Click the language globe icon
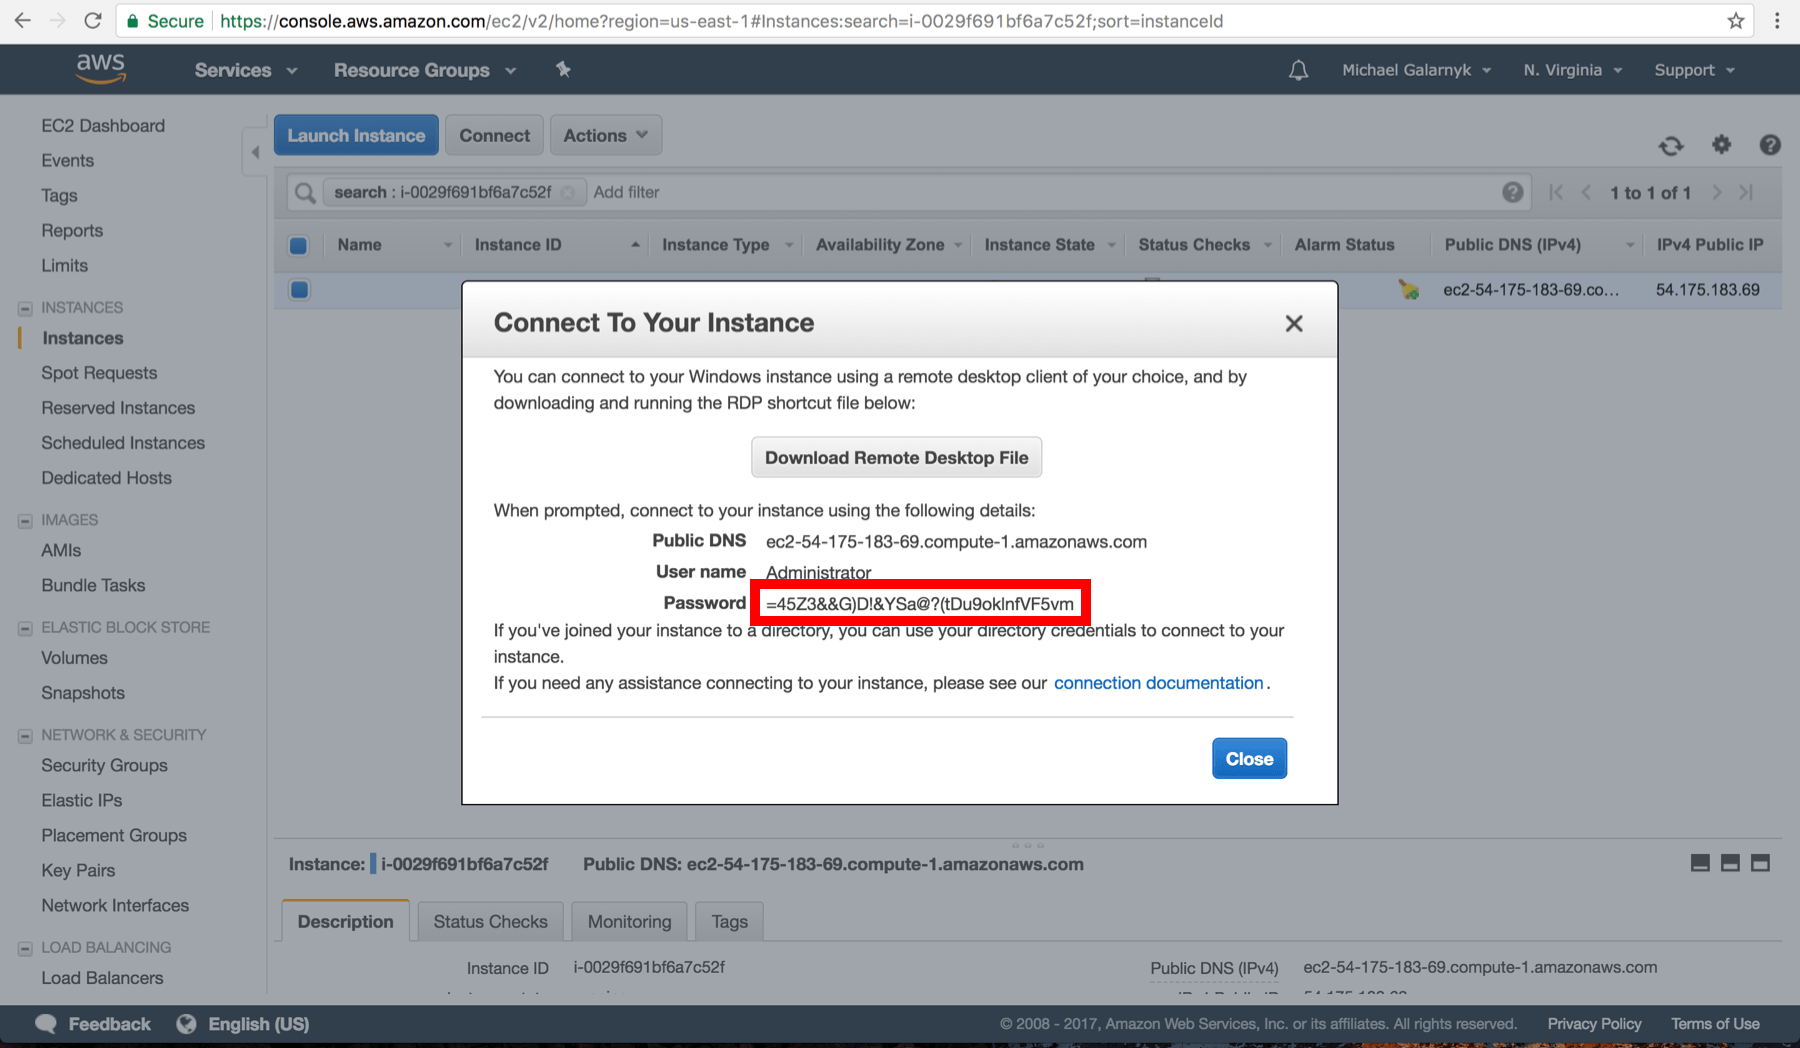 [x=186, y=1023]
